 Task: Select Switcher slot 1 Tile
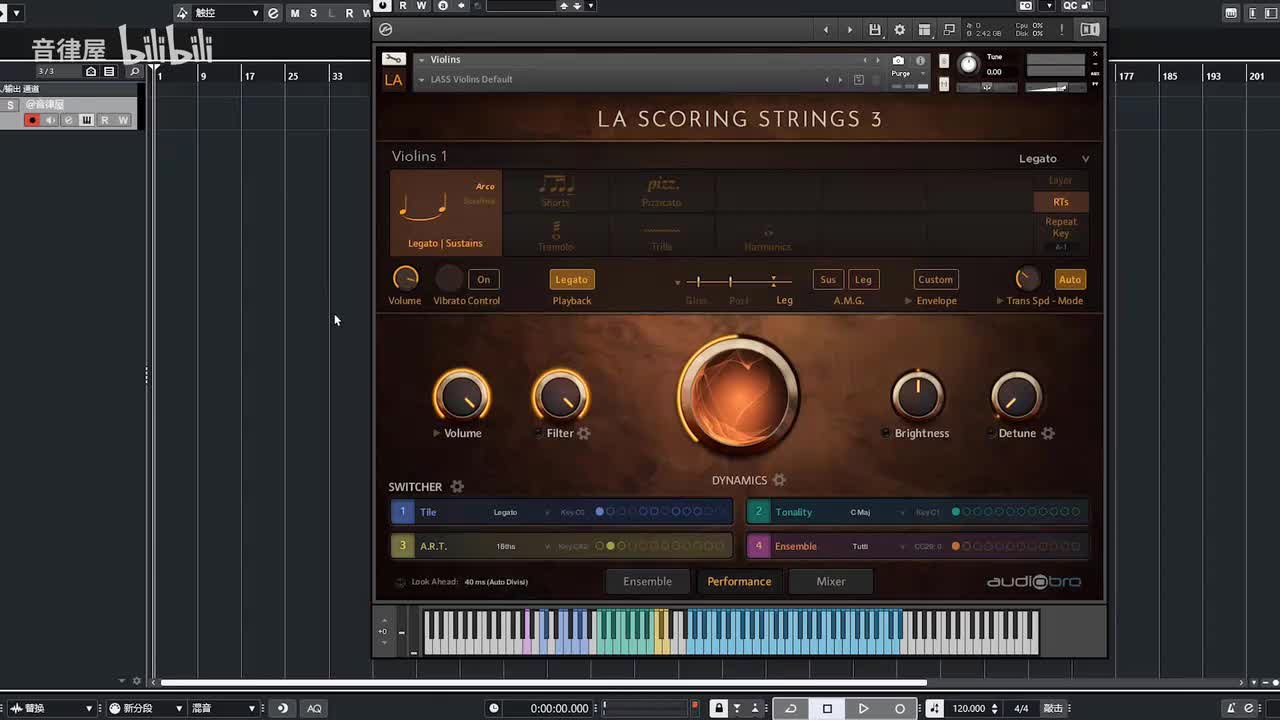click(x=403, y=512)
